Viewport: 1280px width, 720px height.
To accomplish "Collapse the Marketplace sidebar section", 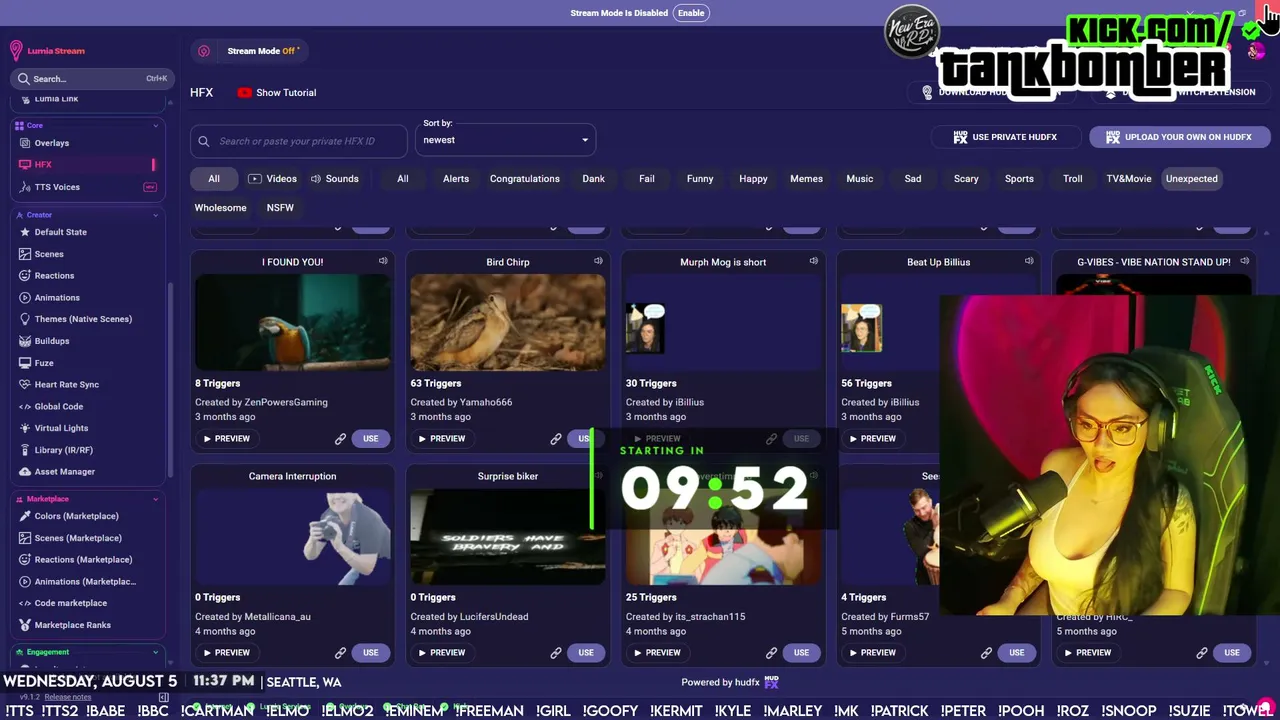I will 155,499.
